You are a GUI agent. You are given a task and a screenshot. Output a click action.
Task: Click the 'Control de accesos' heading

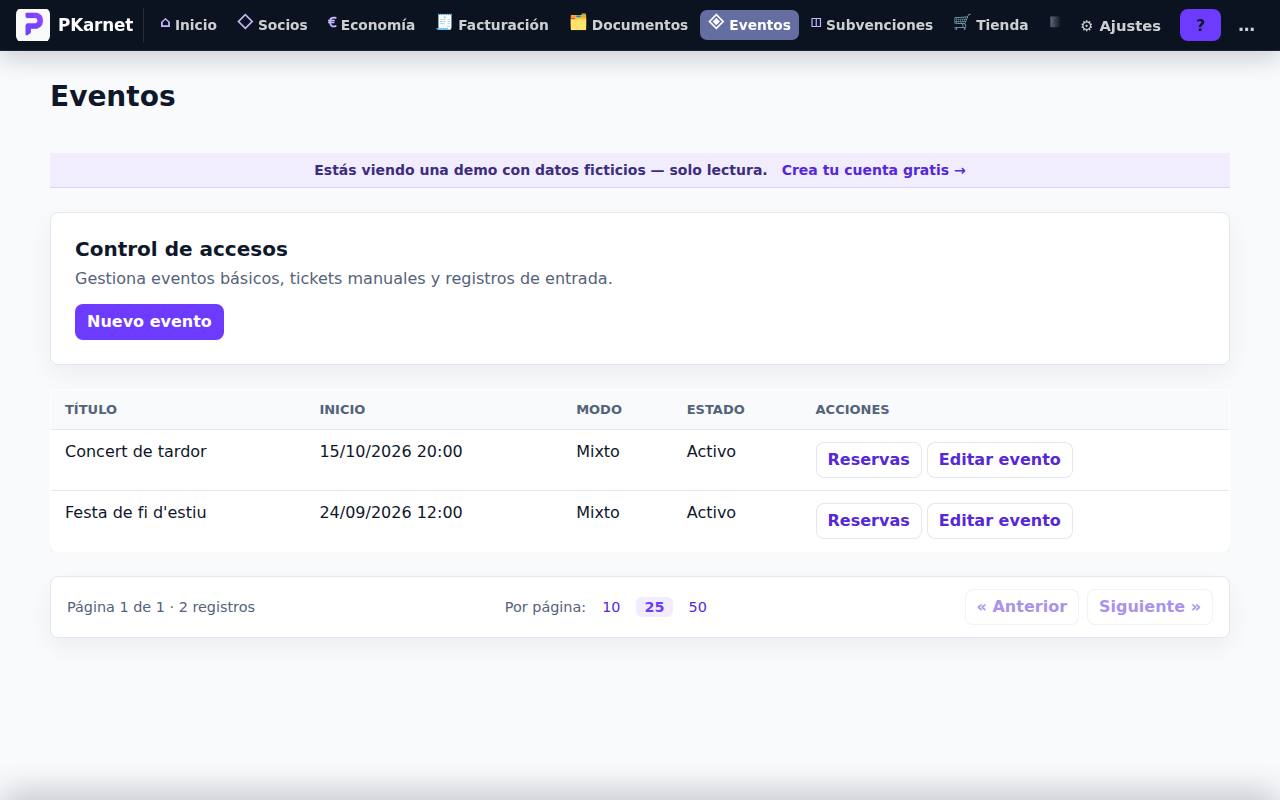click(181, 249)
